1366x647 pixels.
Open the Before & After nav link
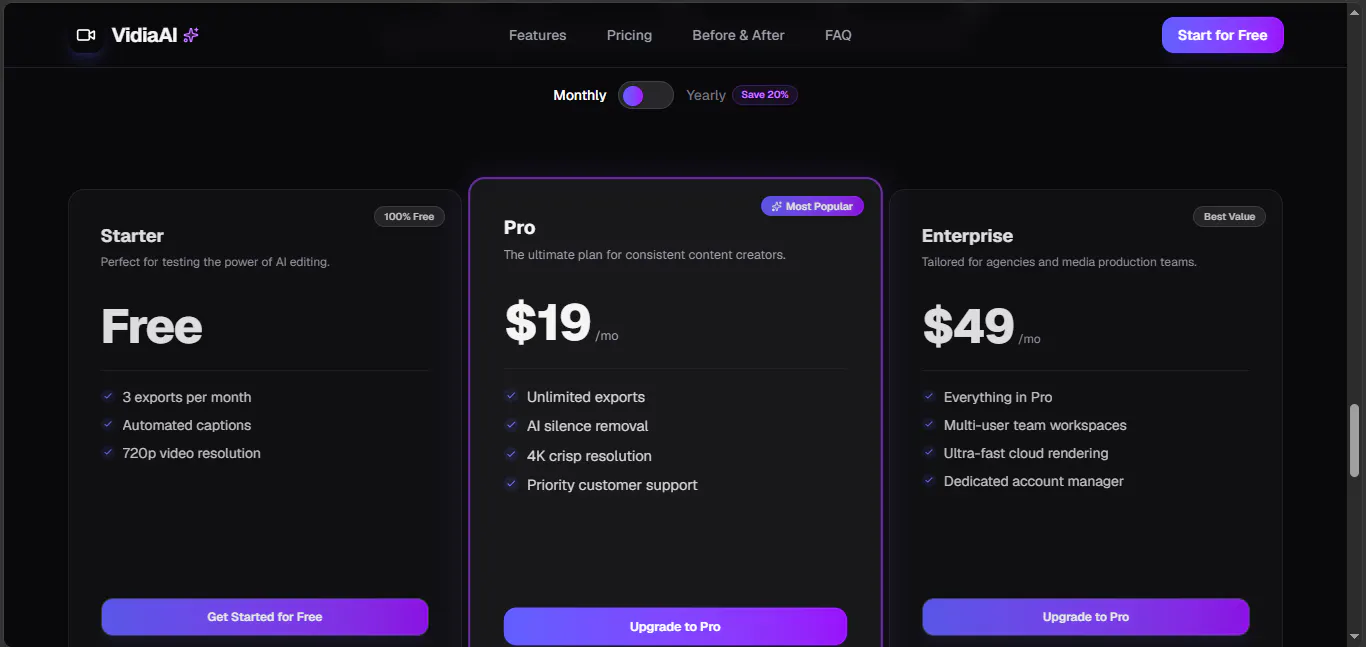click(738, 35)
